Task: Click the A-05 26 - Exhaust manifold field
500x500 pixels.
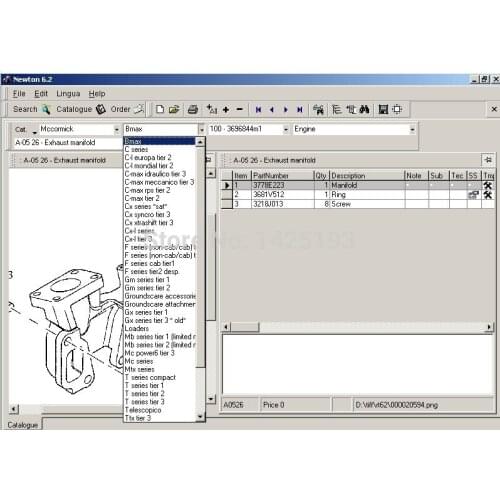Action: (x=68, y=143)
